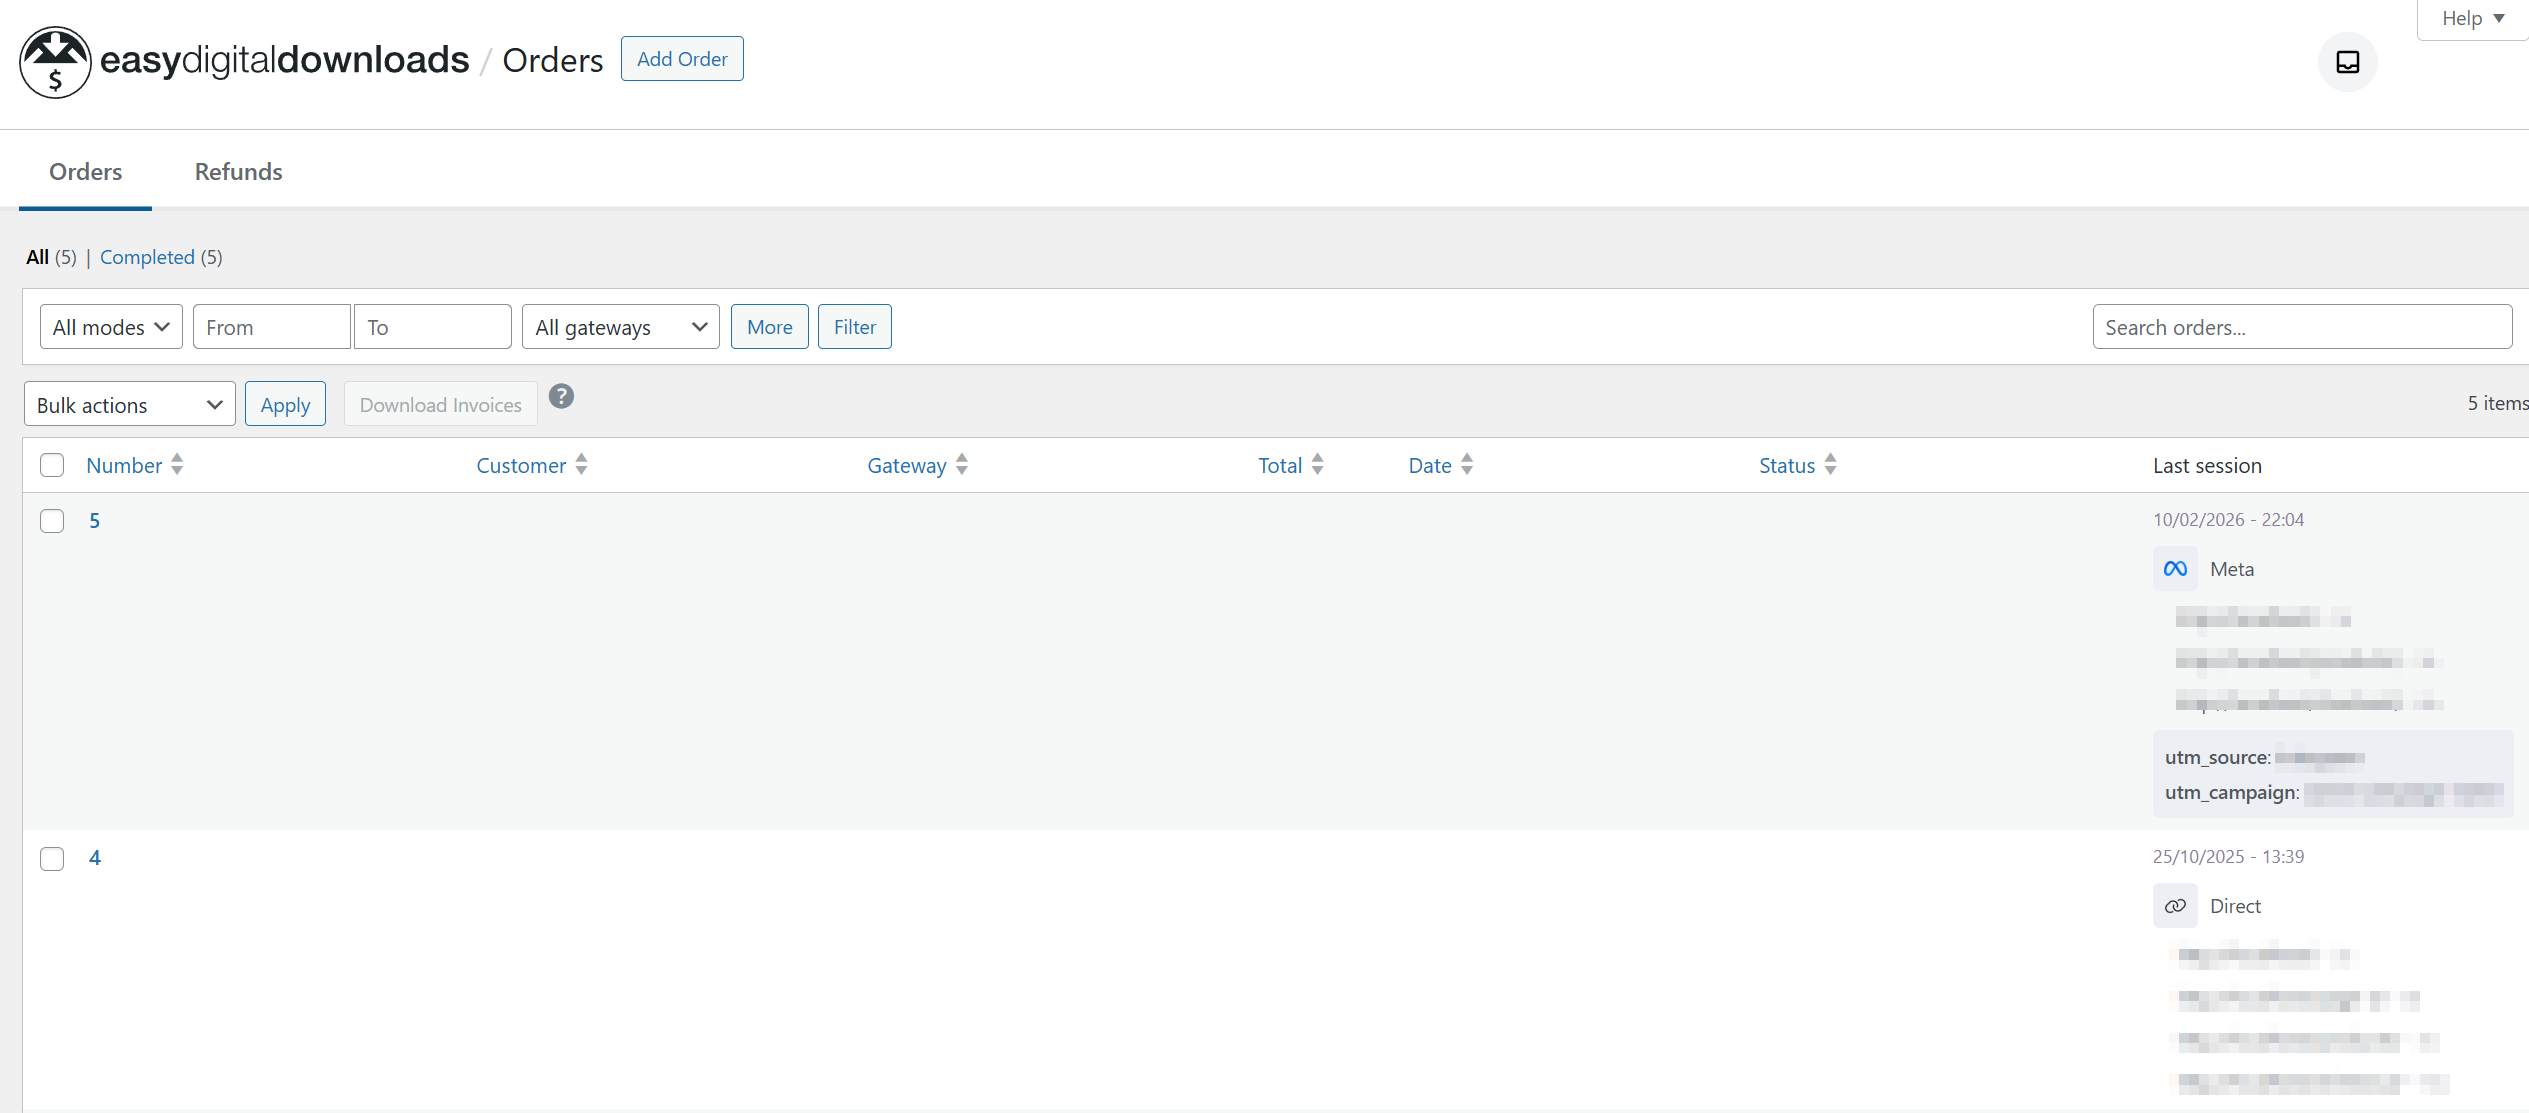This screenshot has width=2529, height=1113.
Task: Select the checkbox for order 5
Action: pos(52,521)
